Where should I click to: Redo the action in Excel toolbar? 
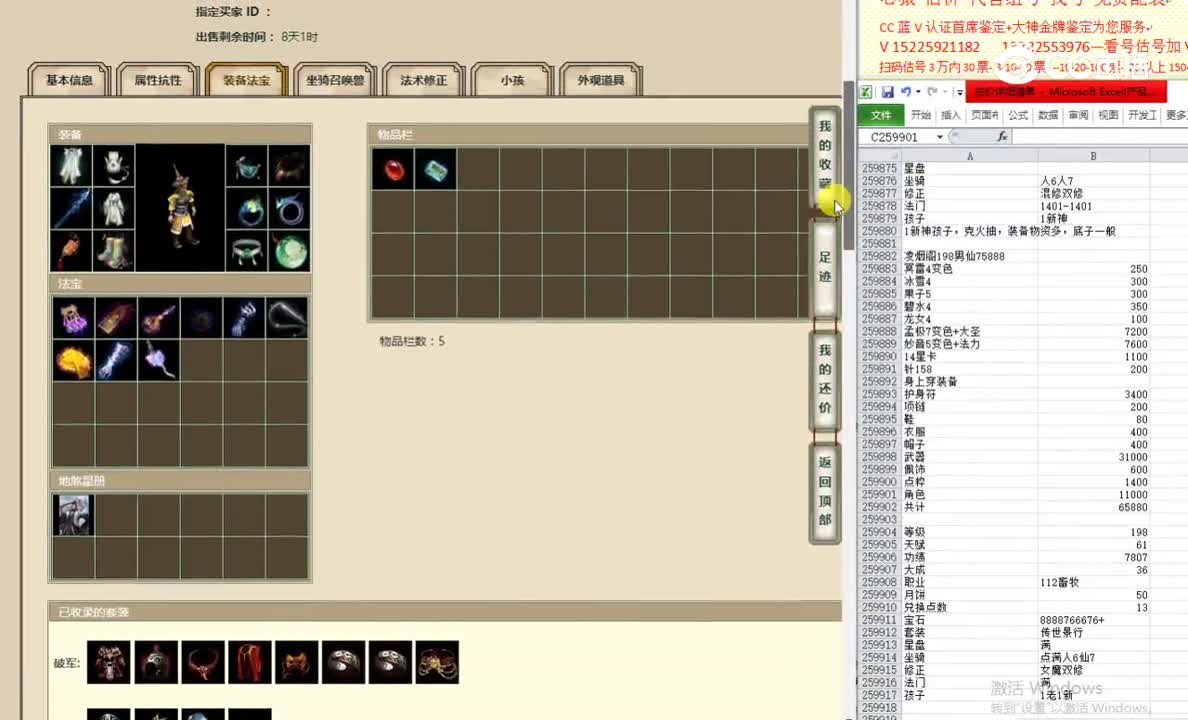(x=932, y=92)
